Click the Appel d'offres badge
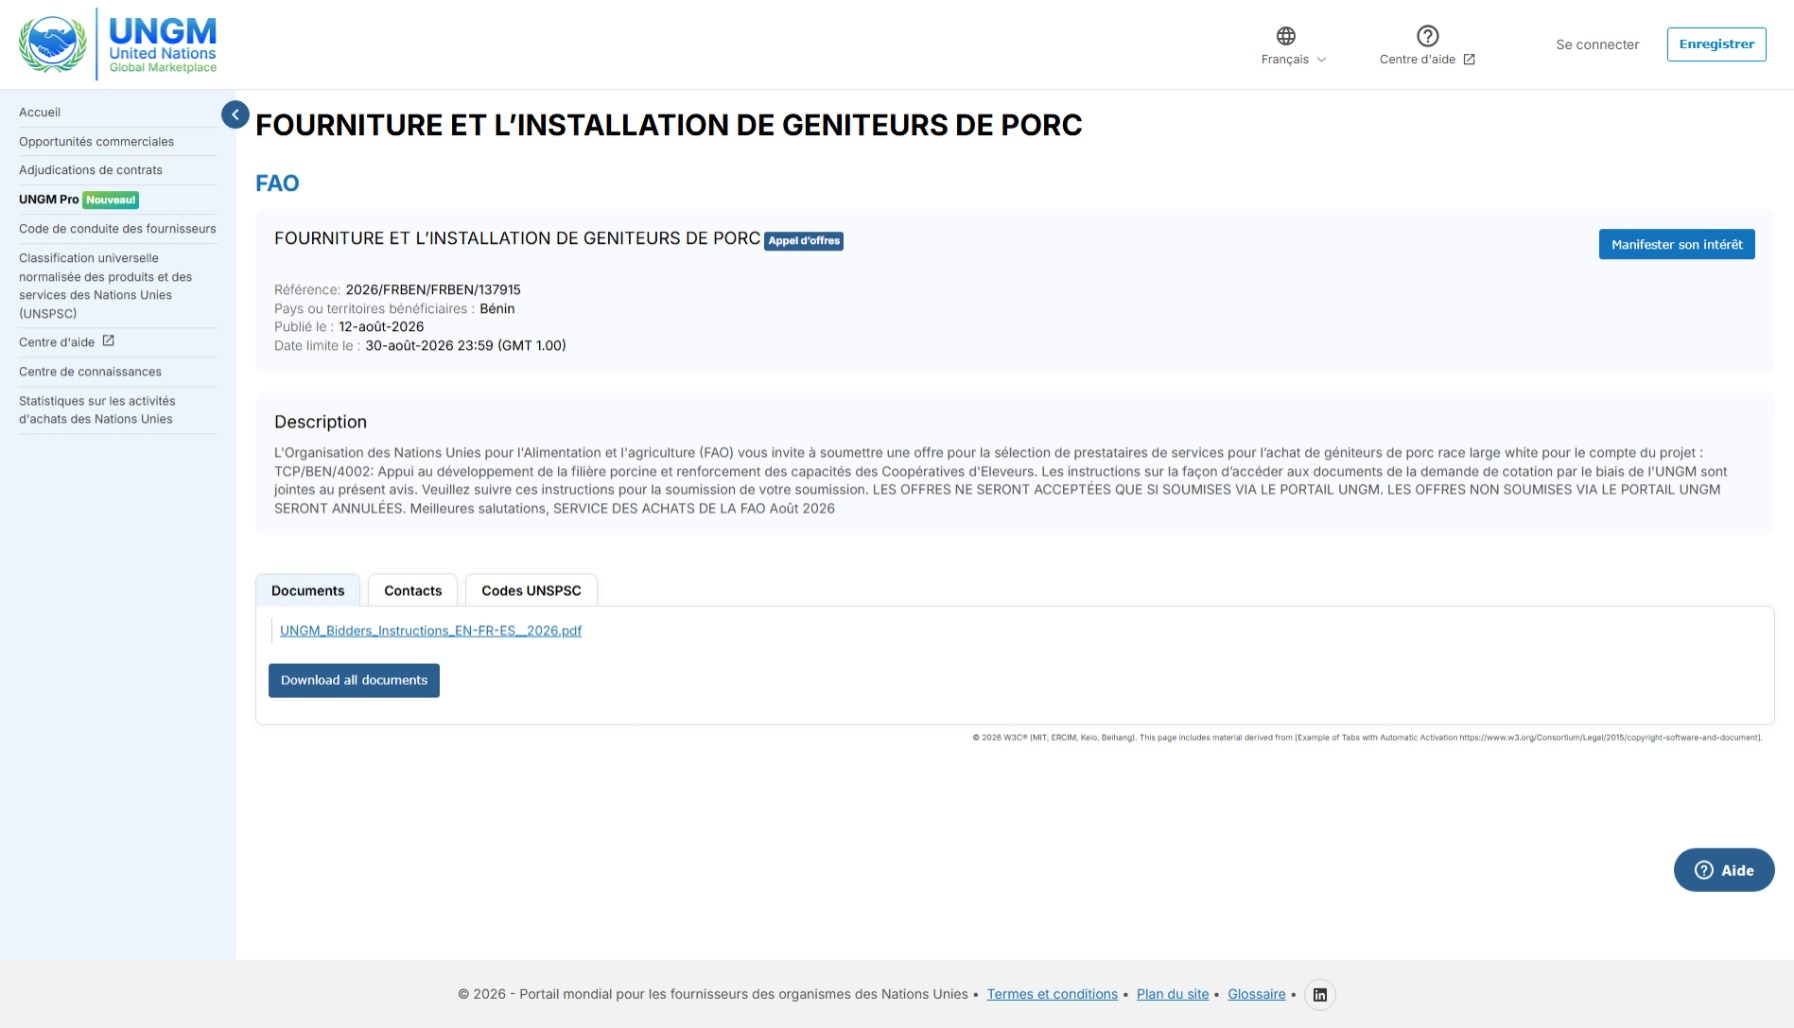Screen dimensions: 1794x1028 (x=804, y=241)
